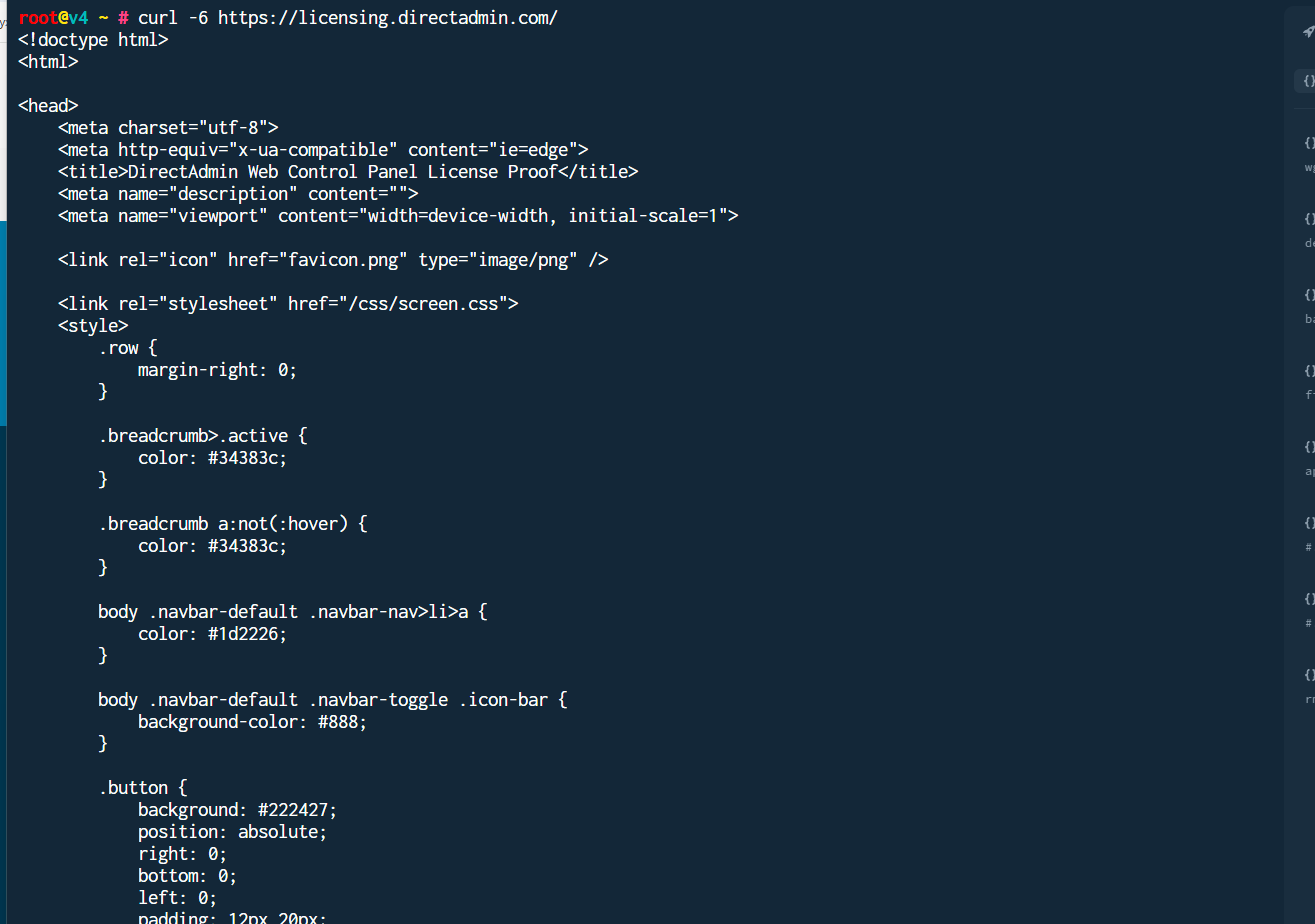Click the '.button {' selector line
The height and width of the screenshot is (924, 1315).
142,788
